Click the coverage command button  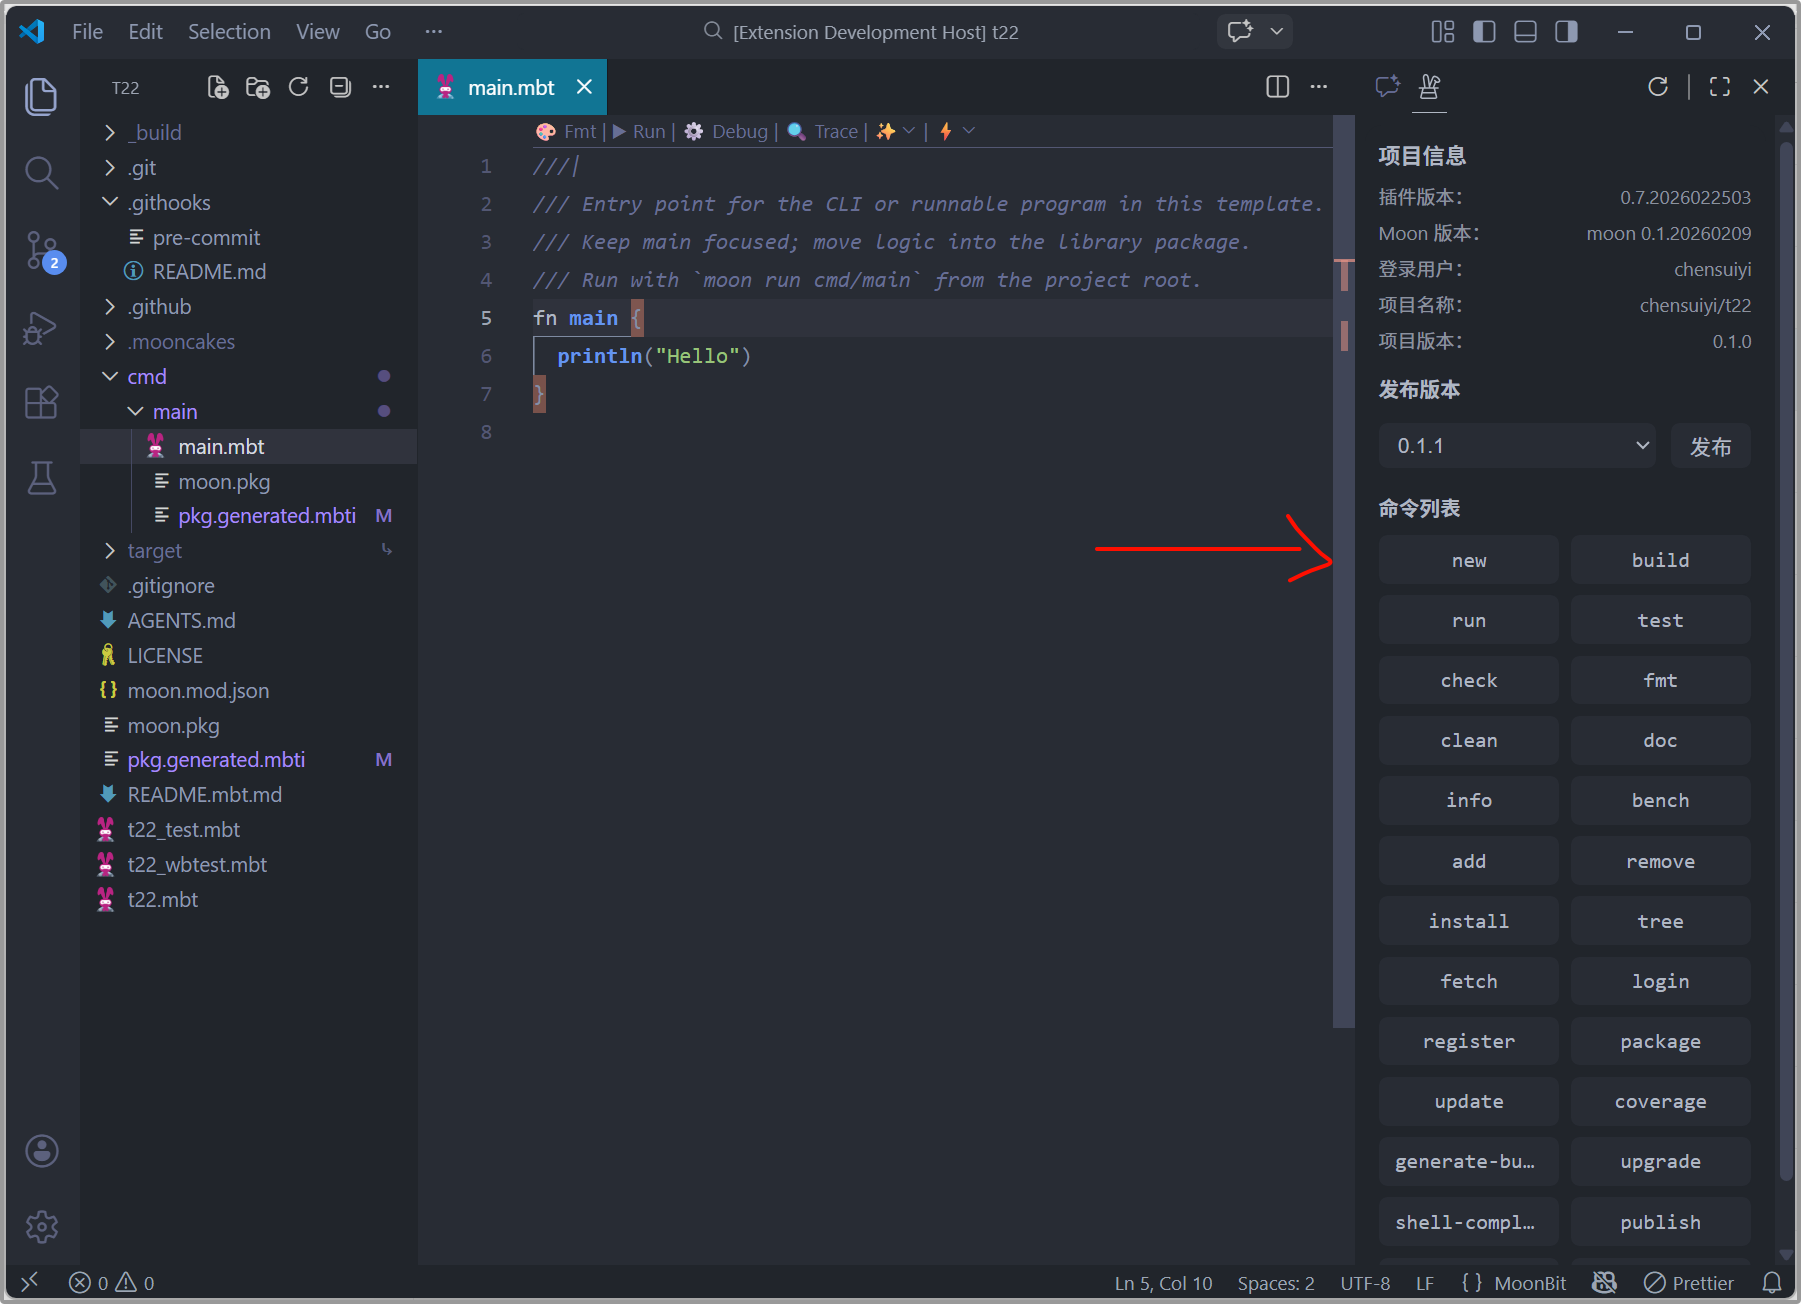1660,1101
